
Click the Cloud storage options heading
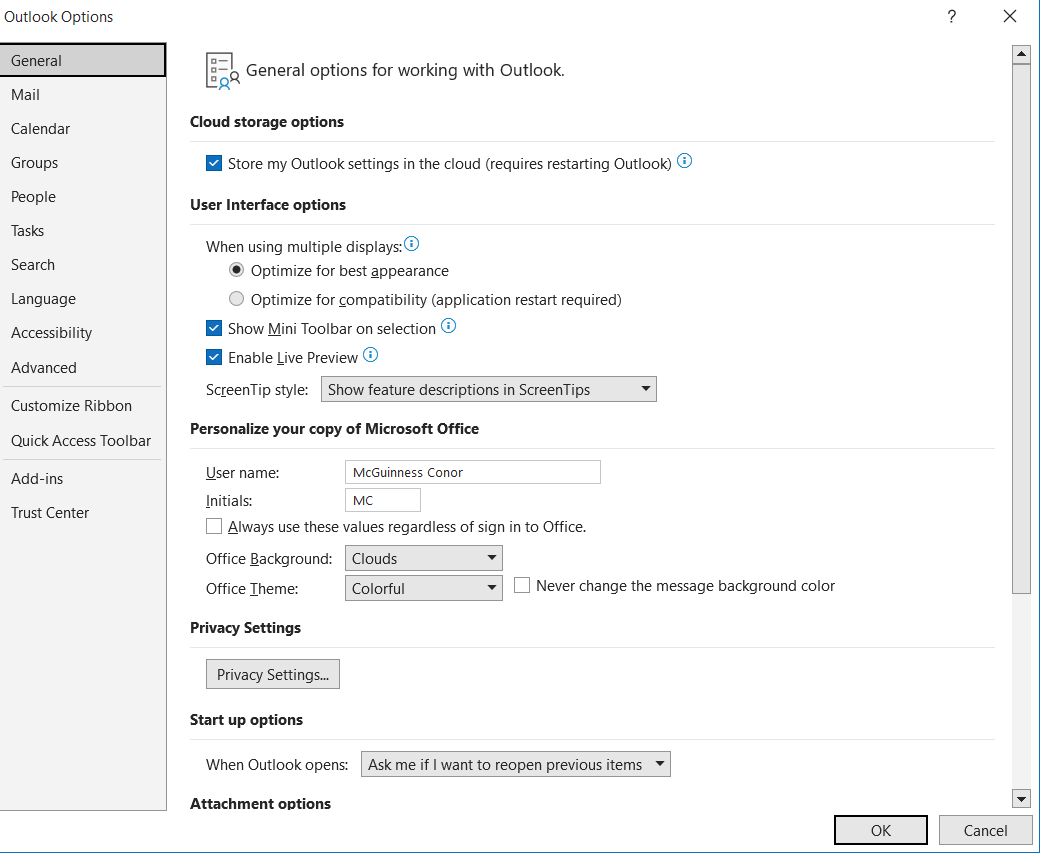coord(267,122)
